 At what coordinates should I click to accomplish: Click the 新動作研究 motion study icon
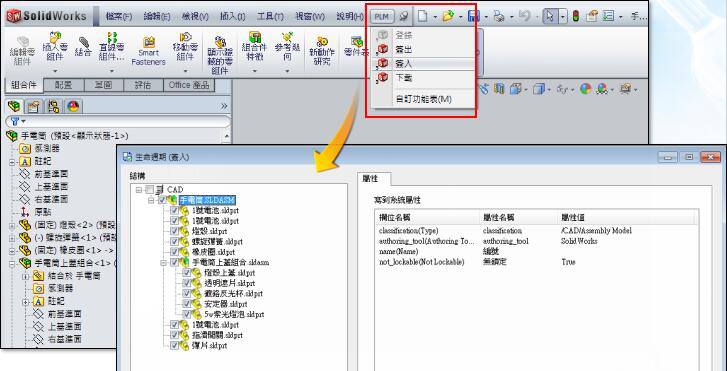pos(322,51)
